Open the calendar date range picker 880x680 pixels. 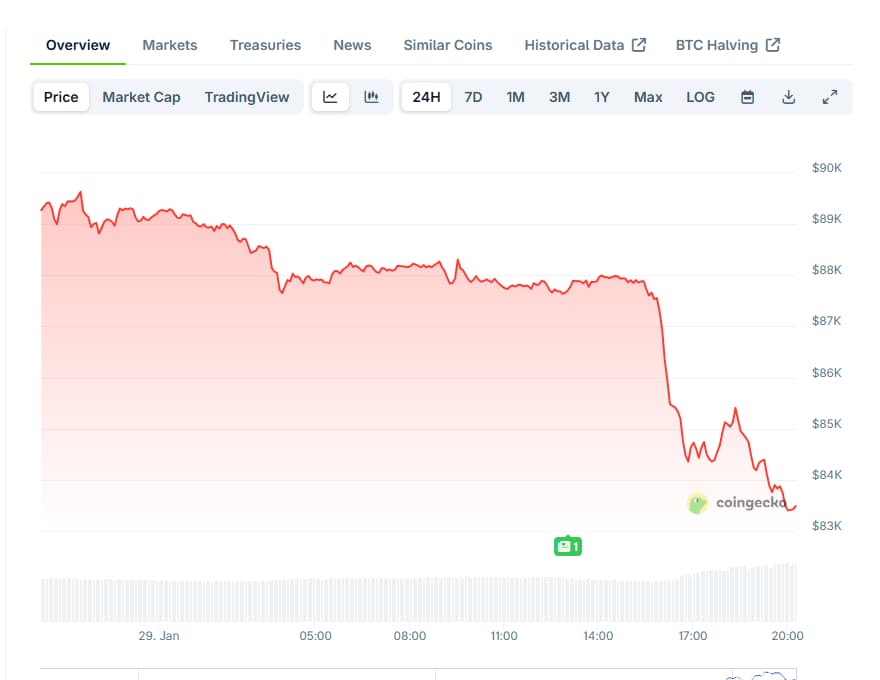(747, 97)
